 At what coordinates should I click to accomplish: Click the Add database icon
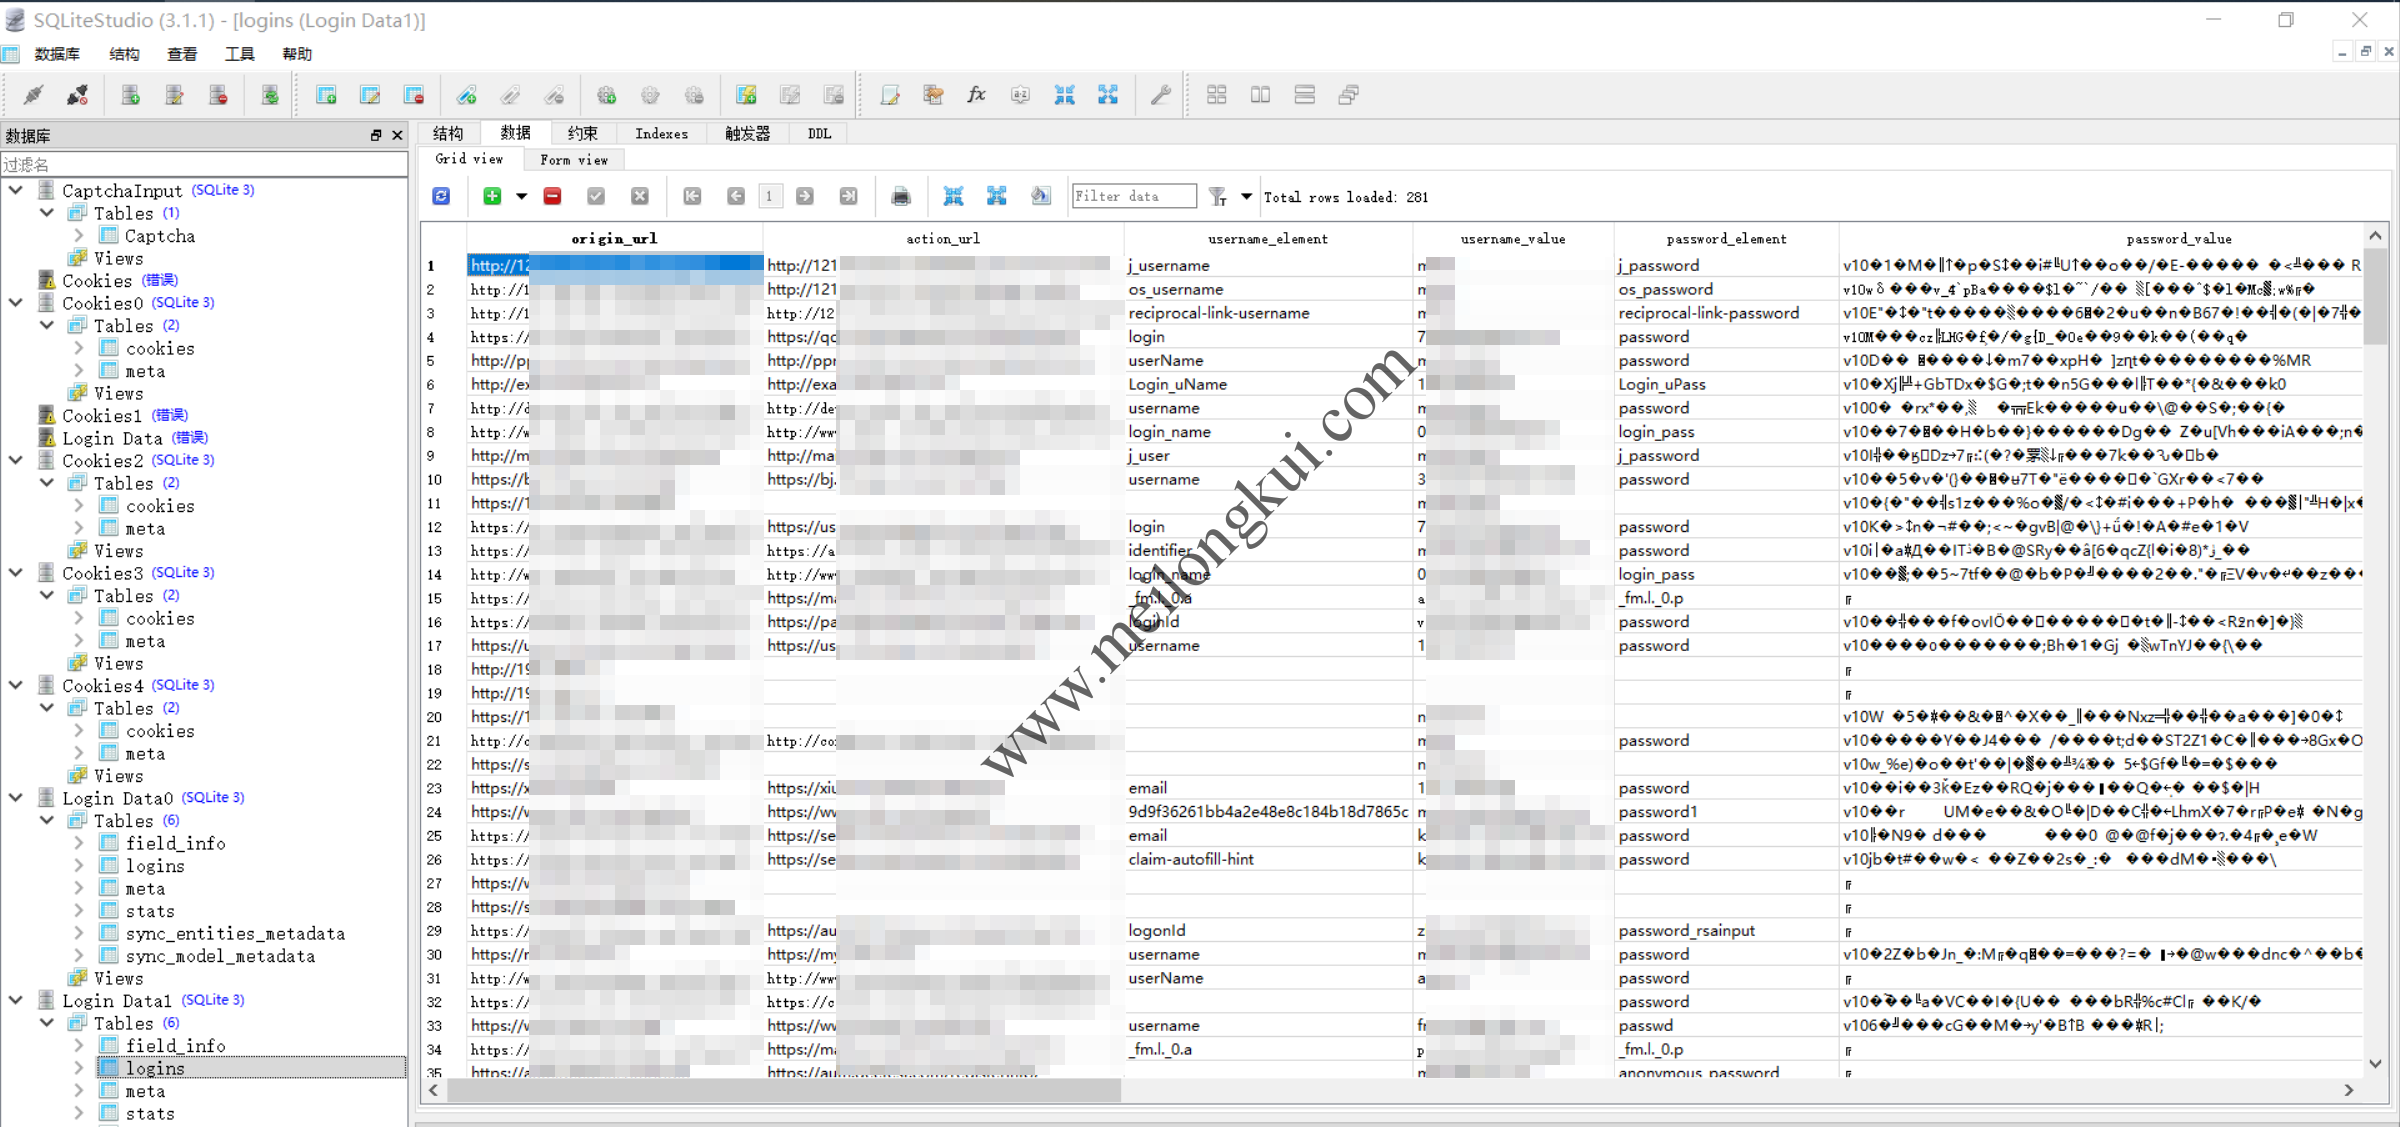pyautogui.click(x=130, y=95)
